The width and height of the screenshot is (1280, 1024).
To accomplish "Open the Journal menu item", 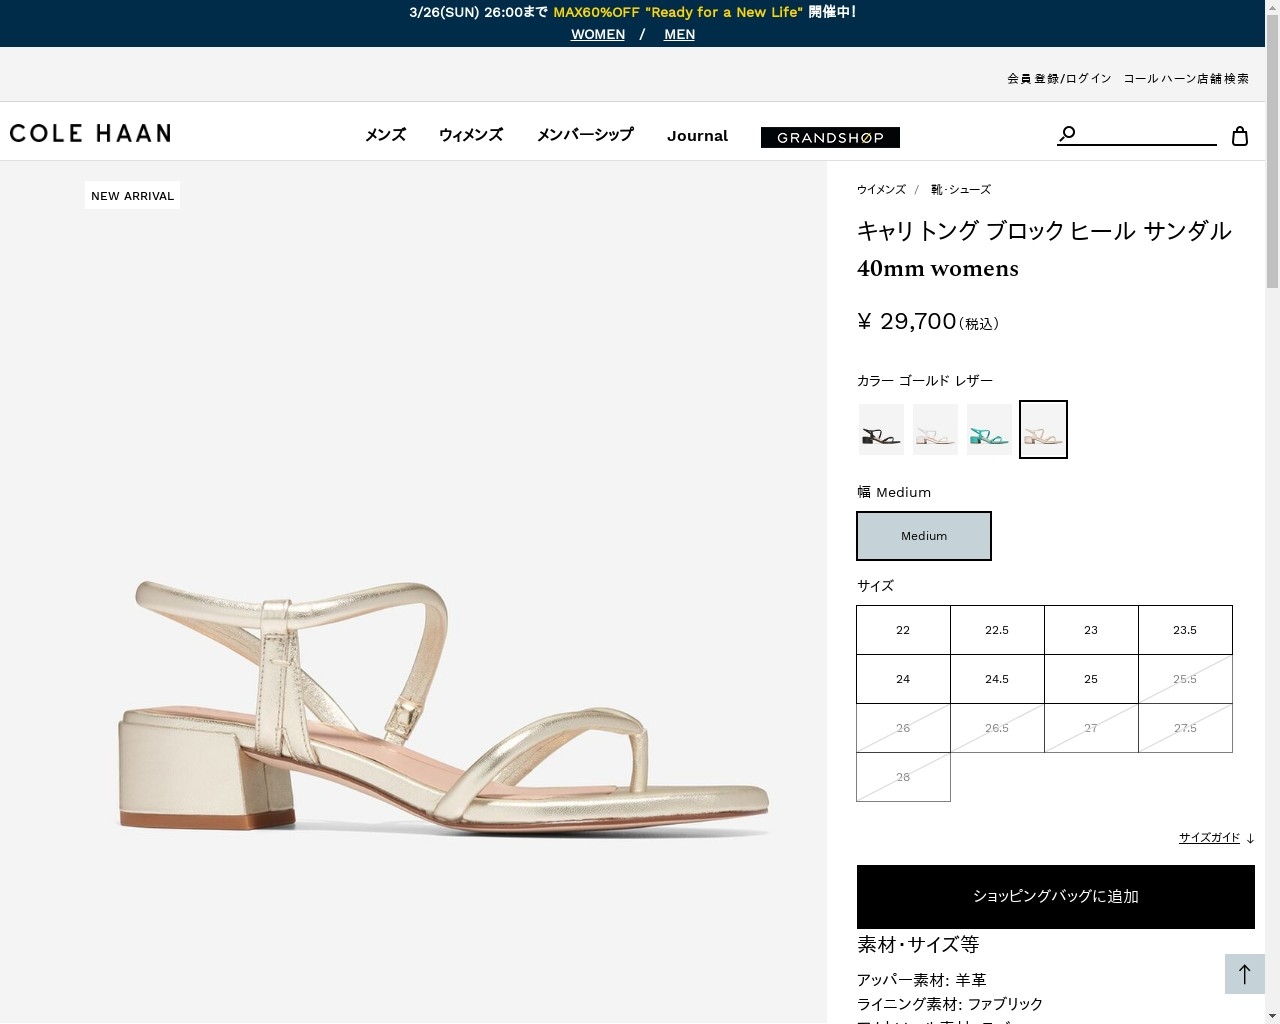I will click(697, 136).
